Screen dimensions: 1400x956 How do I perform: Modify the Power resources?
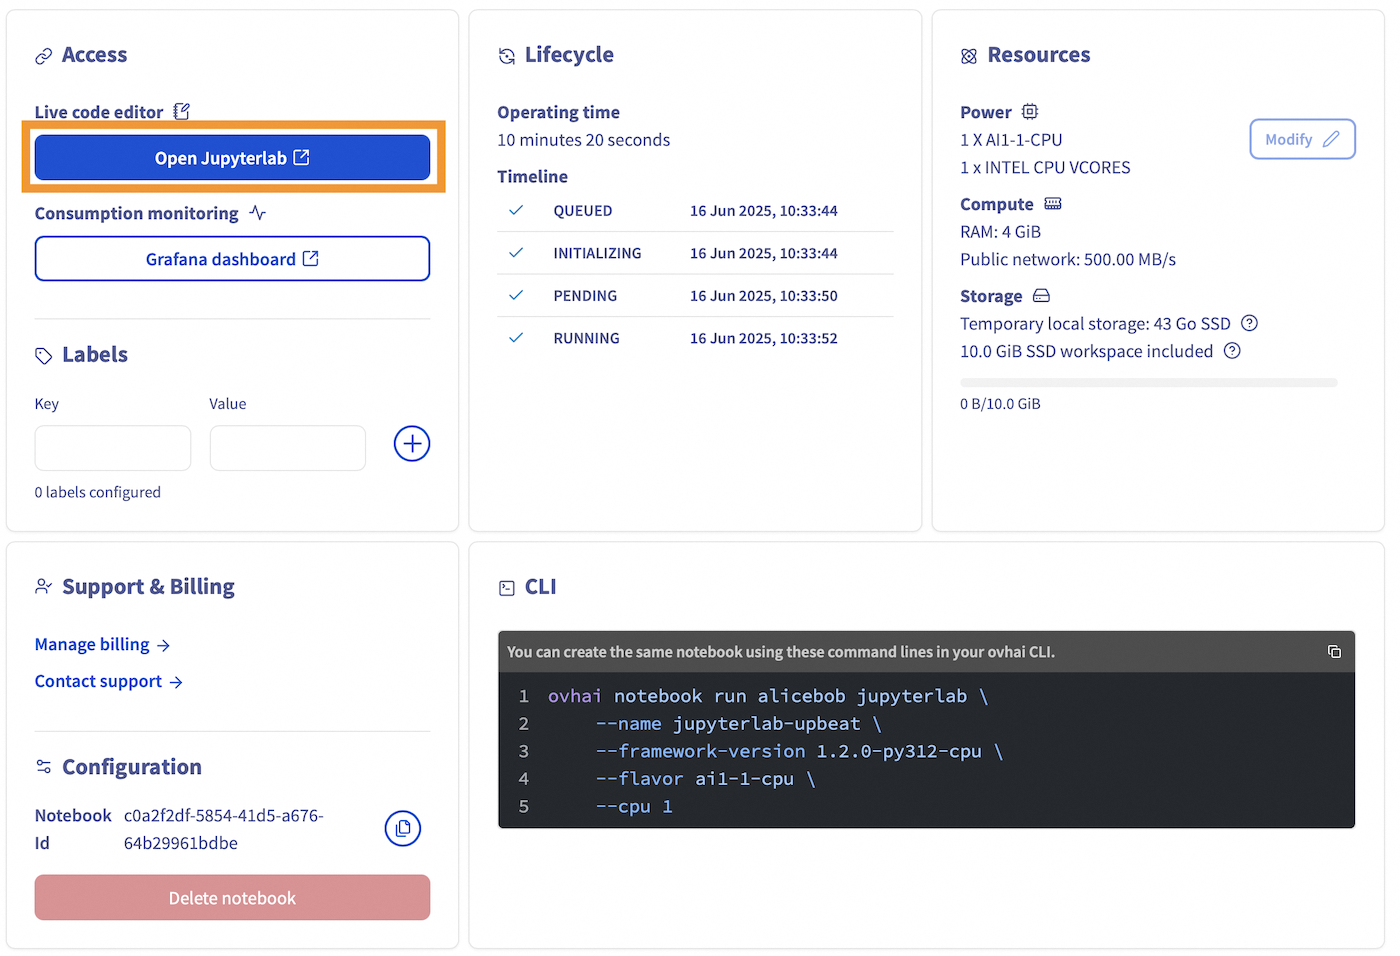[1302, 139]
